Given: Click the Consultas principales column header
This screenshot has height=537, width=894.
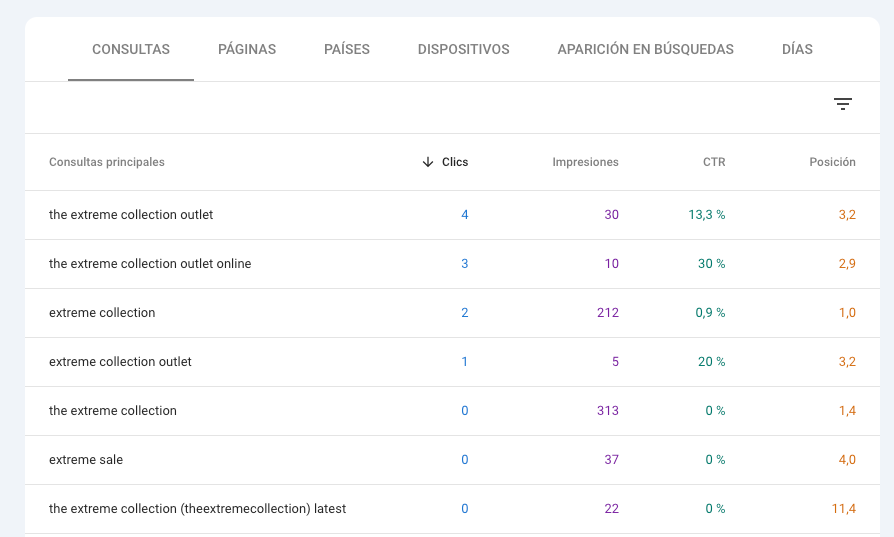Looking at the screenshot, I should tap(107, 162).
